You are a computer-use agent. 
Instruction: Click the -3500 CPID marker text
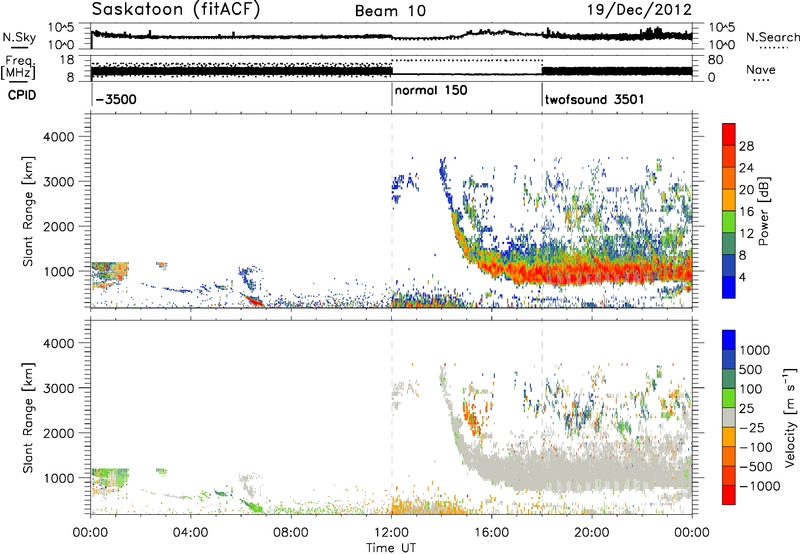click(x=115, y=99)
